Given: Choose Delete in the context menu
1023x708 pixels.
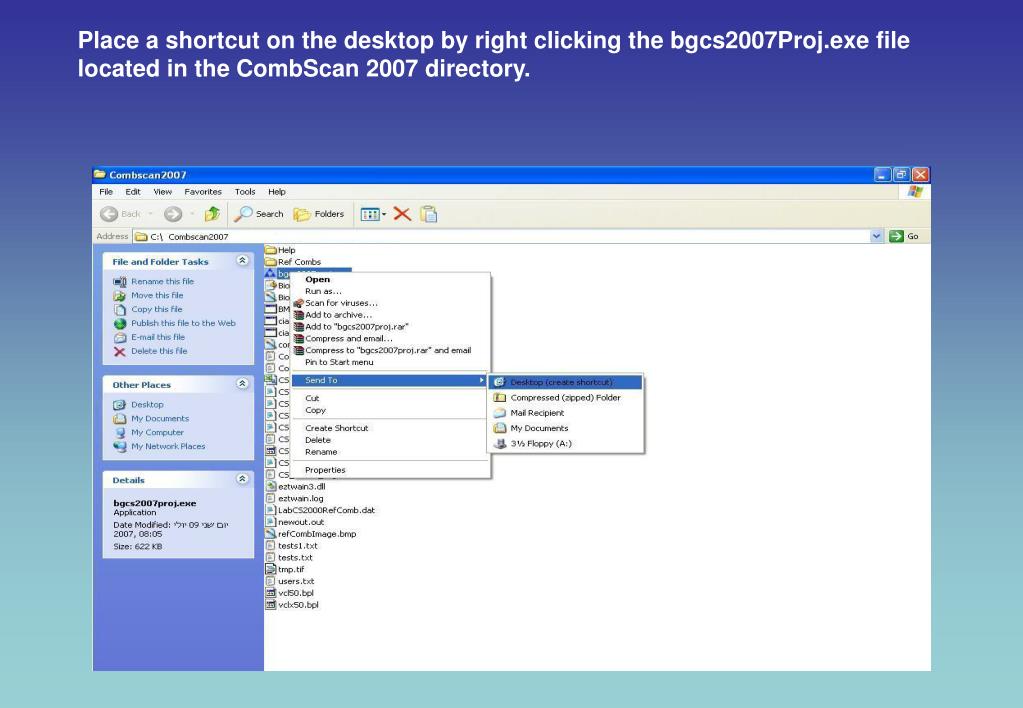Looking at the screenshot, I should pos(390,440).
